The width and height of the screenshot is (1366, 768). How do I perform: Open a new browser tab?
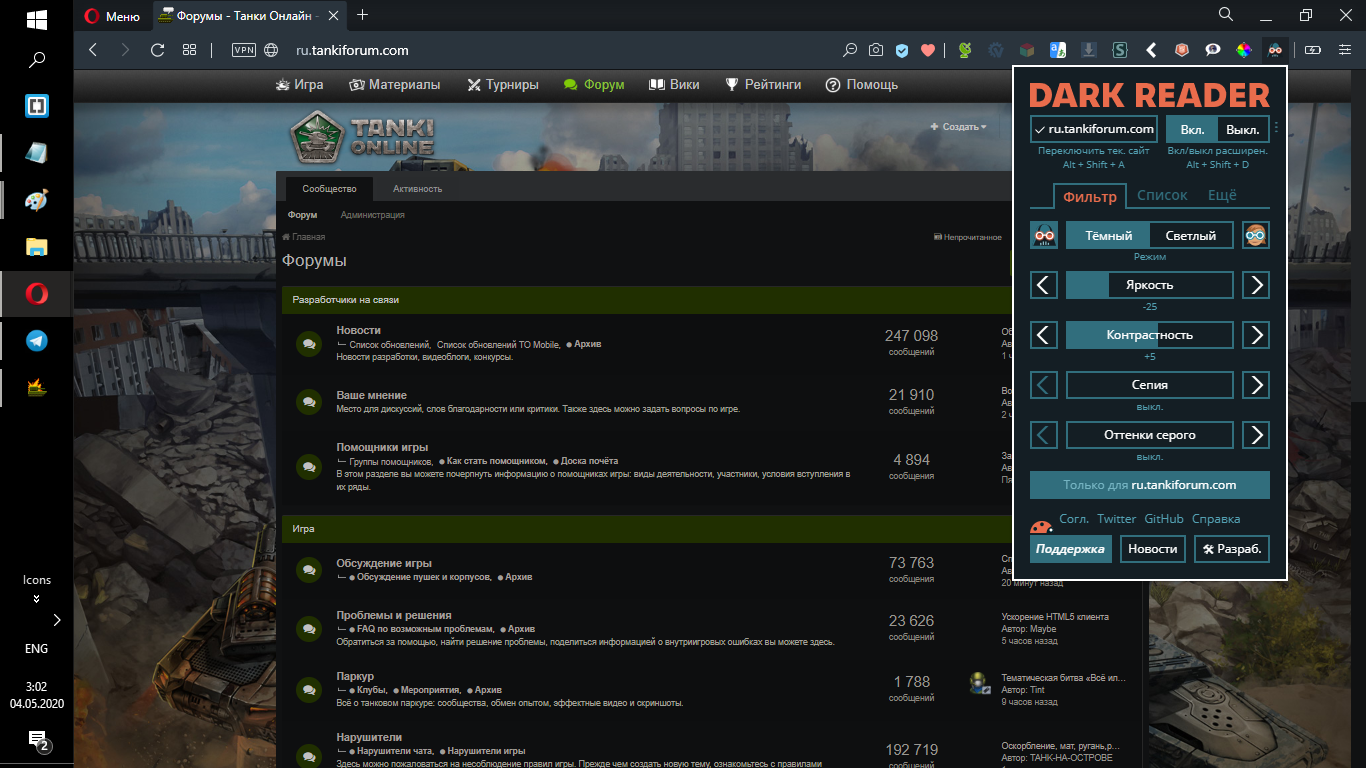[362, 15]
